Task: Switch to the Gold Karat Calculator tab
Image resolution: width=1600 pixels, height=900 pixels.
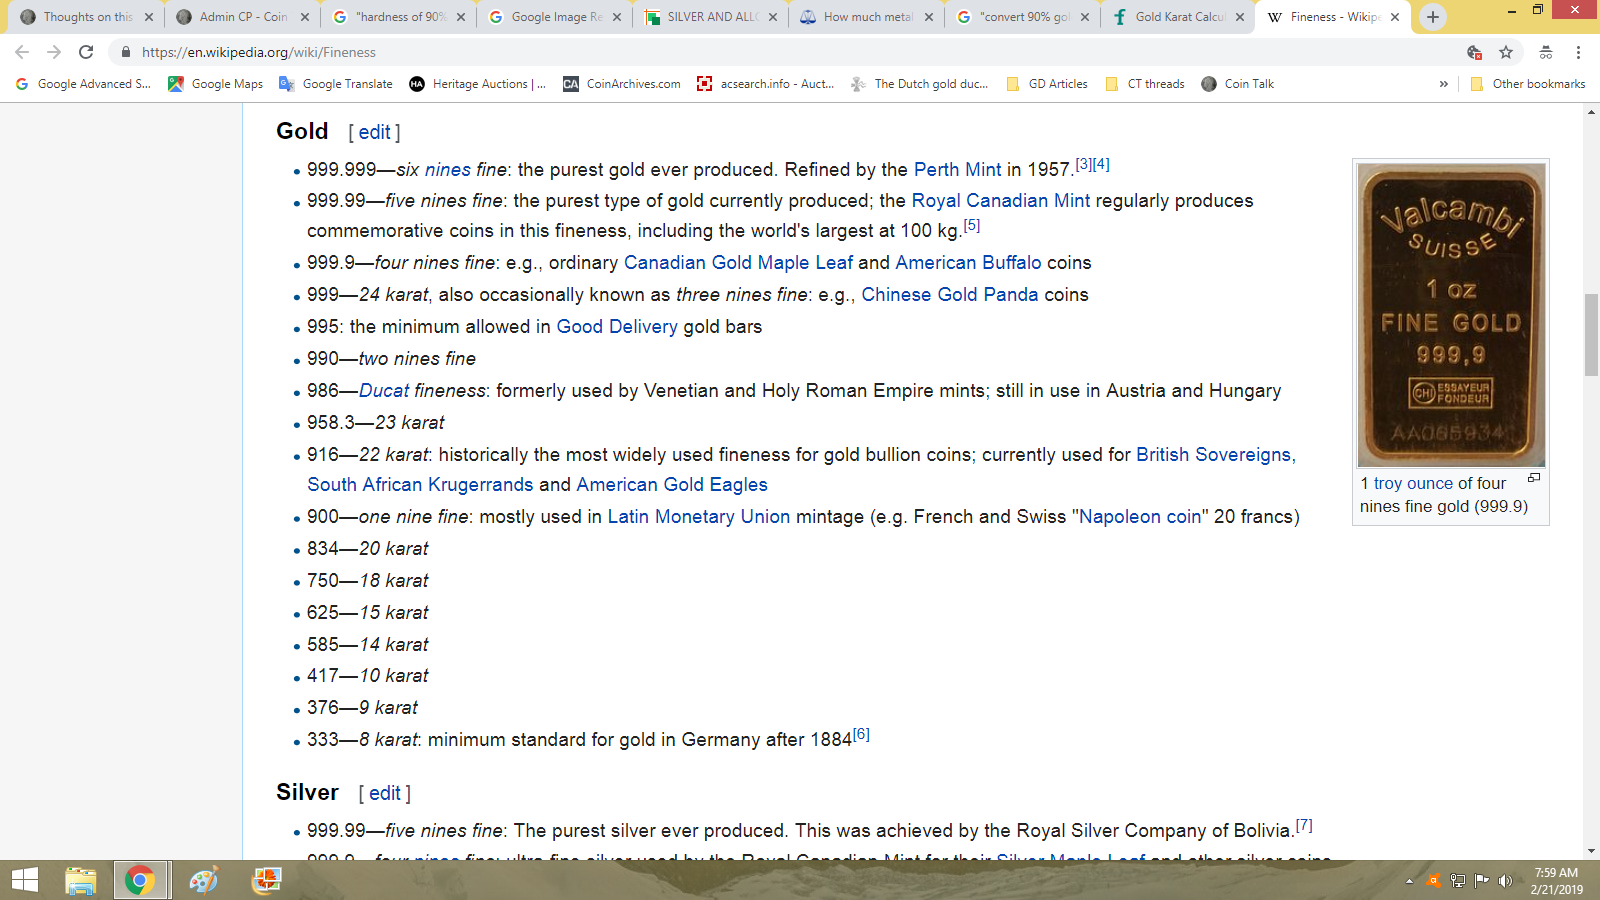Action: [1178, 17]
